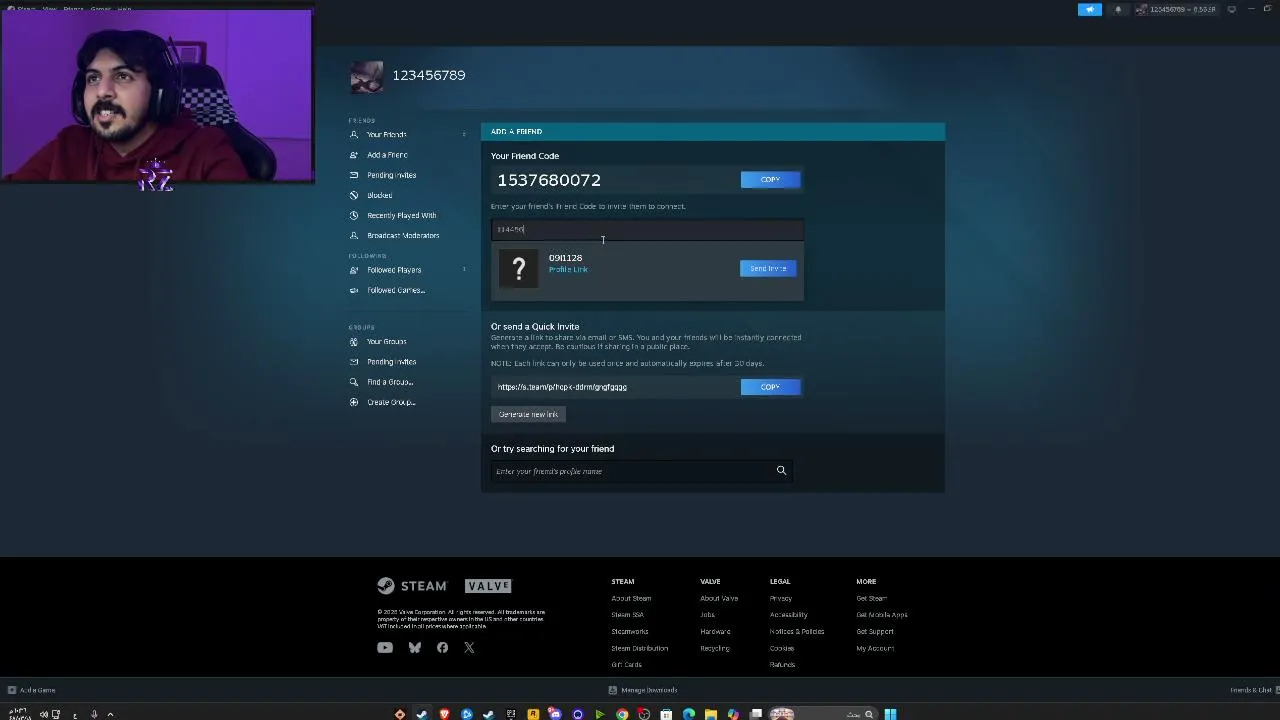Open Manage Downloads in bottom bar
Viewport: 1280px width, 720px height.
pyautogui.click(x=643, y=690)
